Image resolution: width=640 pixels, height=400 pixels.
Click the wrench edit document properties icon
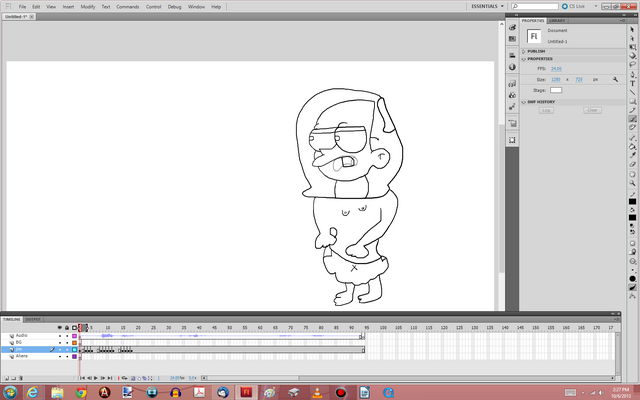coord(615,80)
